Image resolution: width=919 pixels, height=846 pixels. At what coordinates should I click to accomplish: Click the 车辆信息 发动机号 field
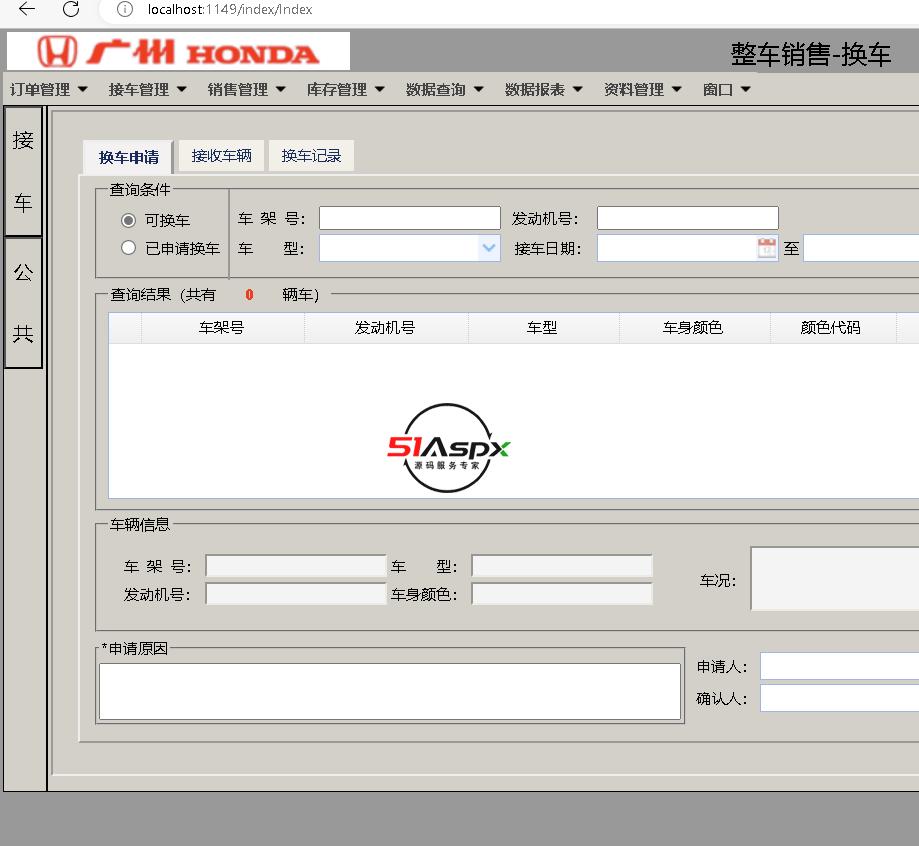(296, 594)
